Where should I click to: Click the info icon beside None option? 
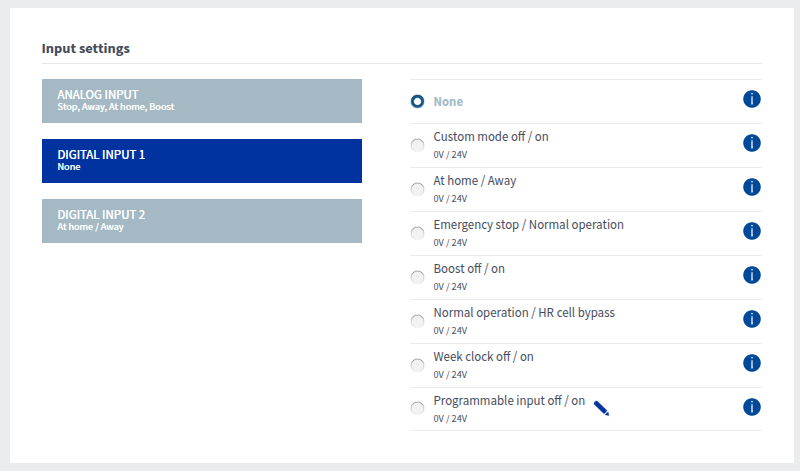pos(752,99)
